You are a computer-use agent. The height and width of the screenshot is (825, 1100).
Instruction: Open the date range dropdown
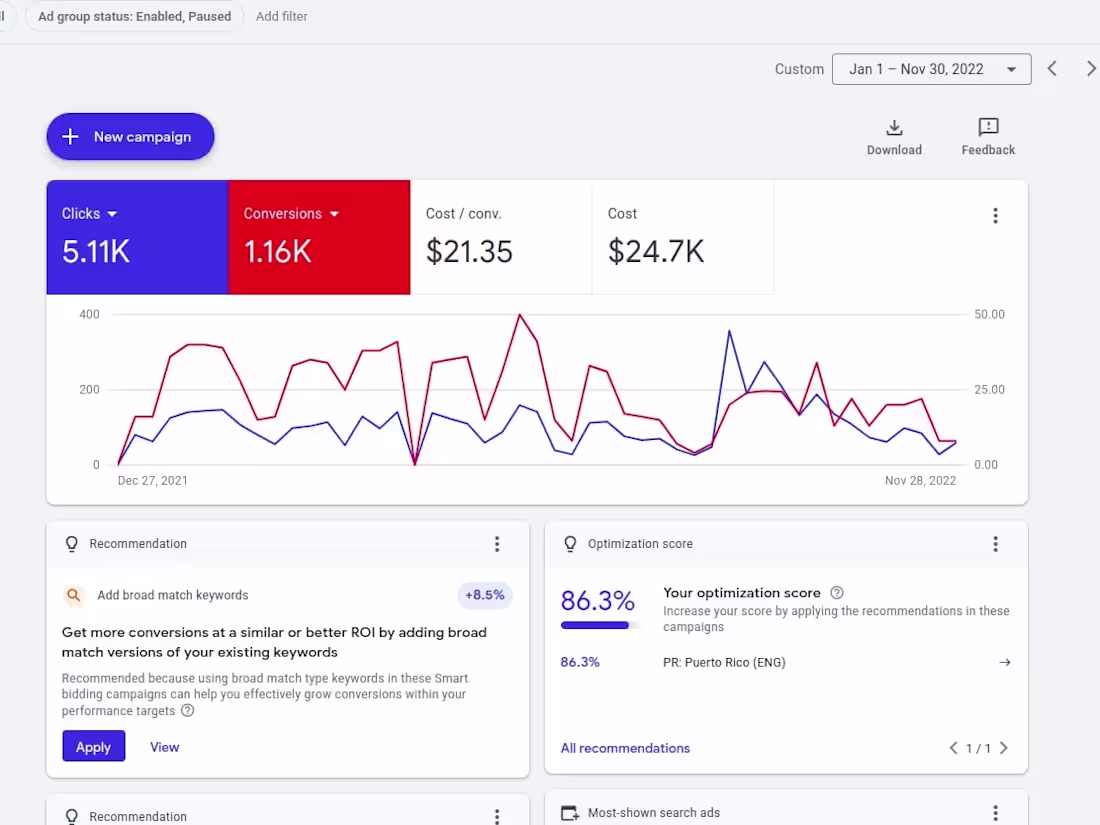pos(1013,69)
